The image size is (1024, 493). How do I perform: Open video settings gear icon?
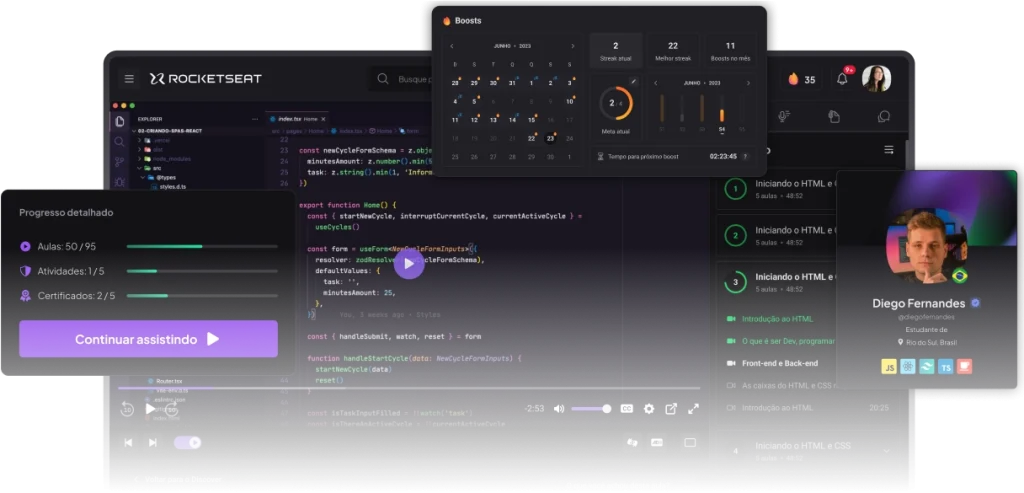[649, 408]
